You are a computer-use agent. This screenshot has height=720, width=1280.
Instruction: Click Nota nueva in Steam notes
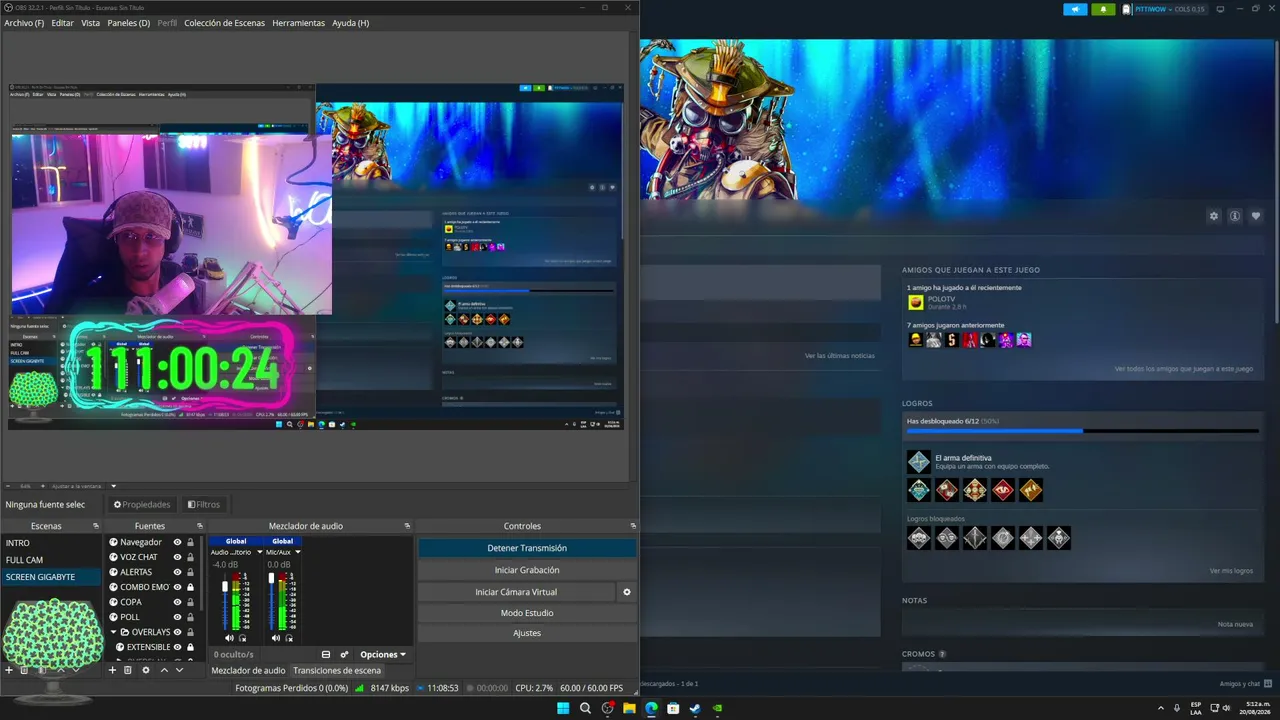coord(1235,624)
